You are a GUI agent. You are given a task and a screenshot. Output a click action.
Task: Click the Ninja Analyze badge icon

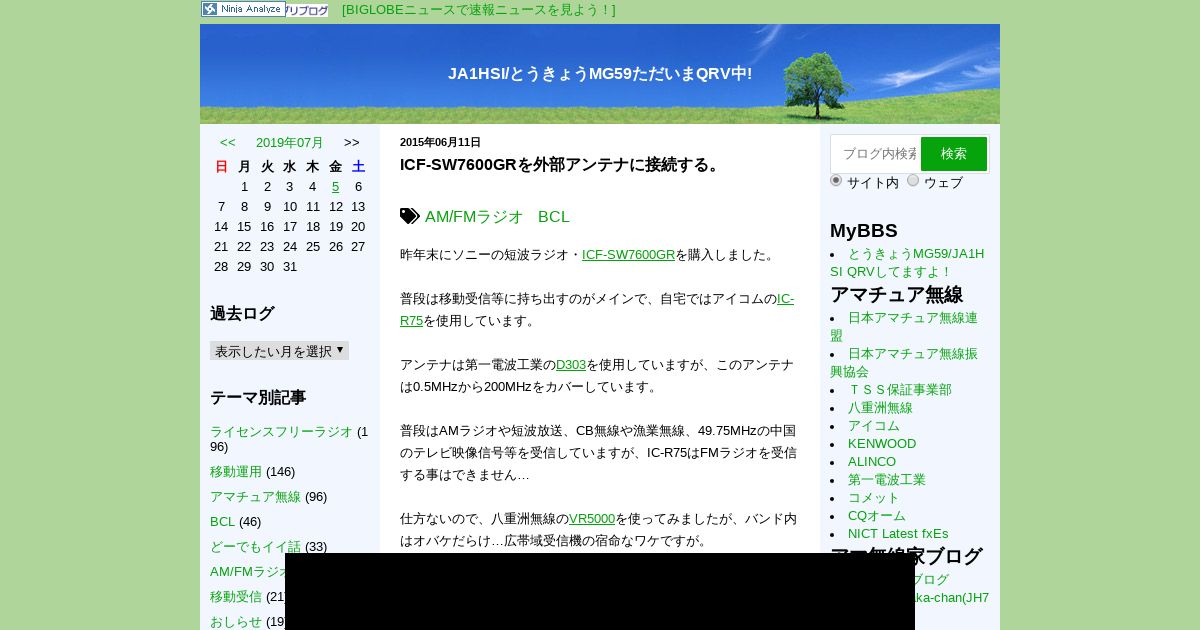(x=243, y=9)
